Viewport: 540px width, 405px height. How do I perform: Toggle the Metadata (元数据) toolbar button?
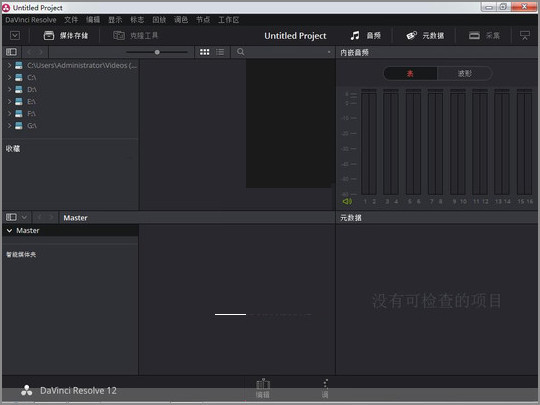pyautogui.click(x=425, y=35)
